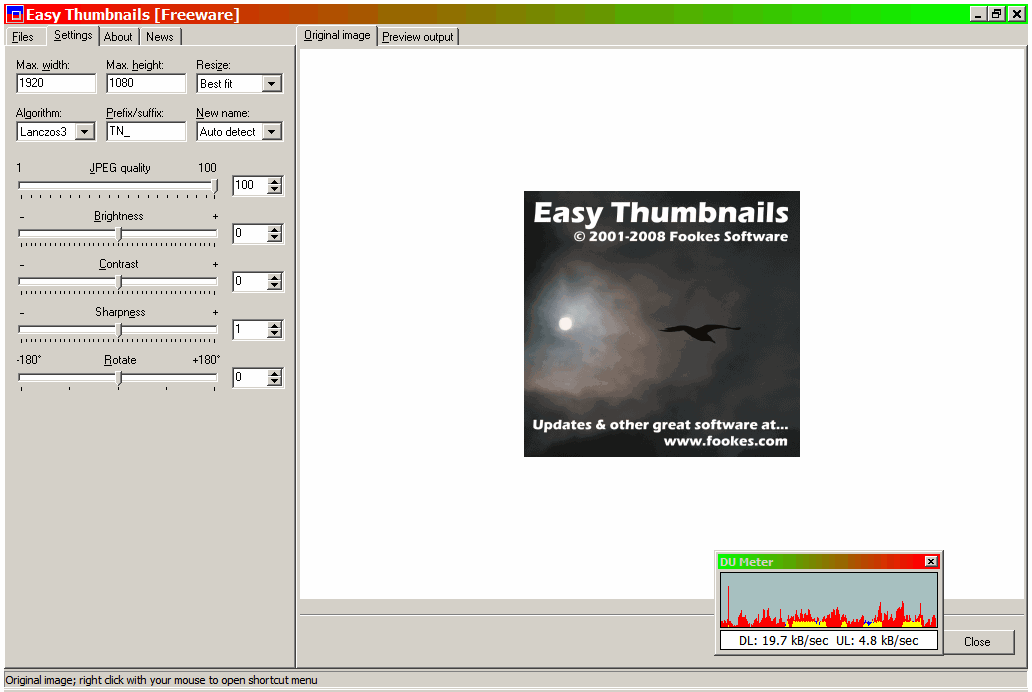Click the Rotate slider handle
Screen dimensions: 1032x692
tap(119, 379)
